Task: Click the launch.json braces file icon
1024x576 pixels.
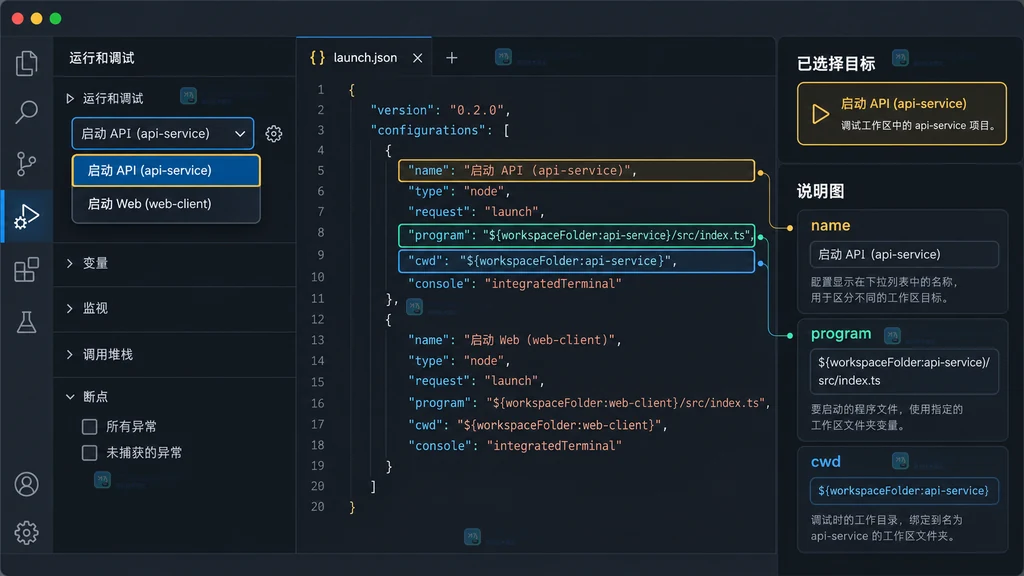Action: (317, 57)
